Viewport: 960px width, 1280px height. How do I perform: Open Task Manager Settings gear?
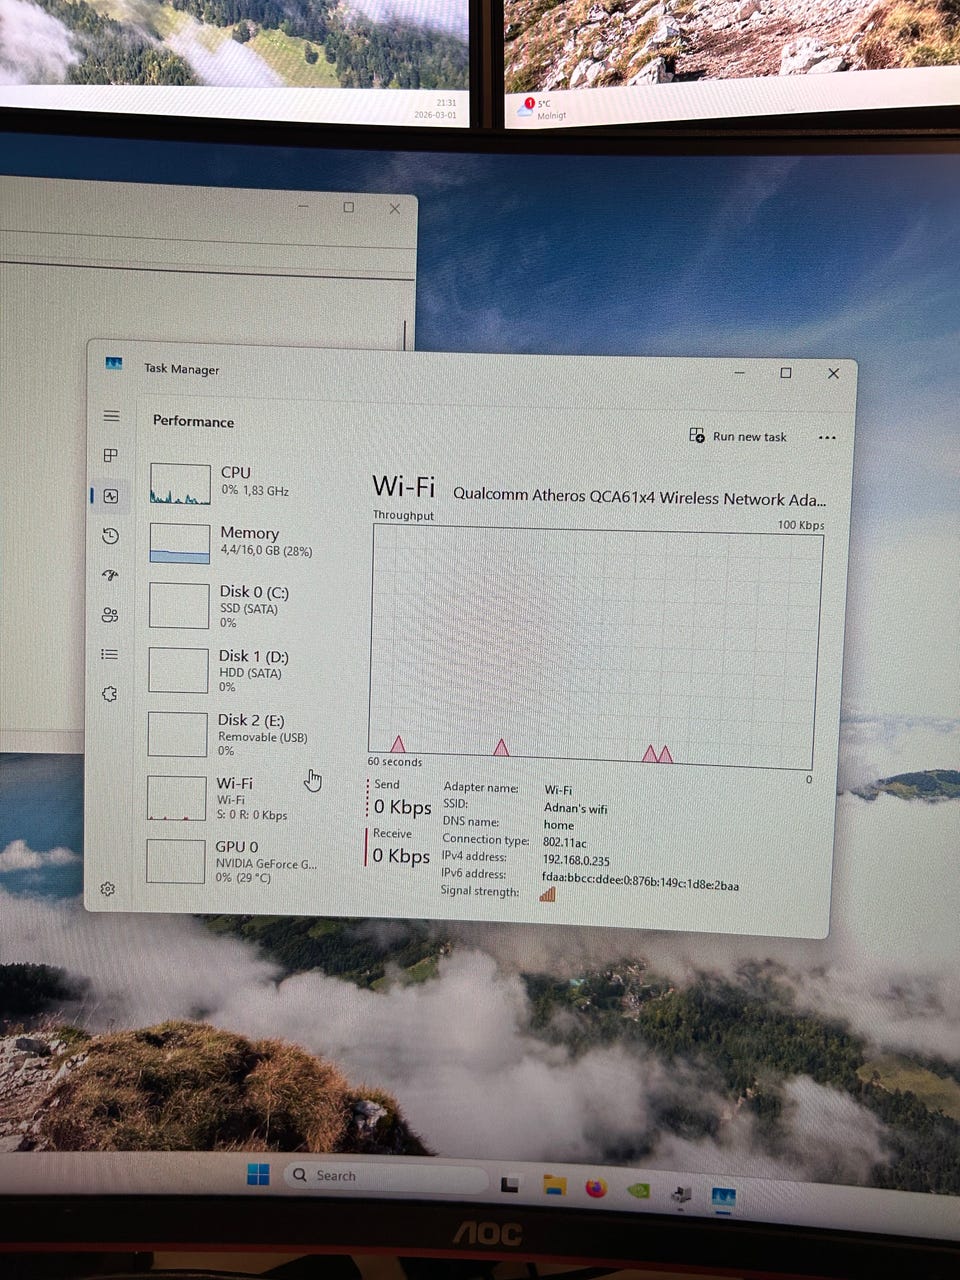pos(108,889)
